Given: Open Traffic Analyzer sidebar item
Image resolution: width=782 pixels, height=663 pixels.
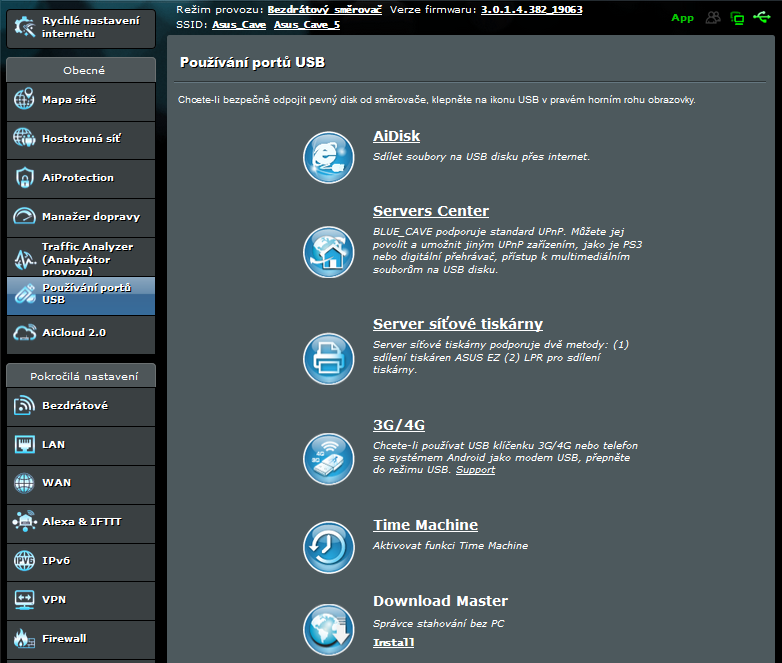Looking at the screenshot, I should point(80,258).
